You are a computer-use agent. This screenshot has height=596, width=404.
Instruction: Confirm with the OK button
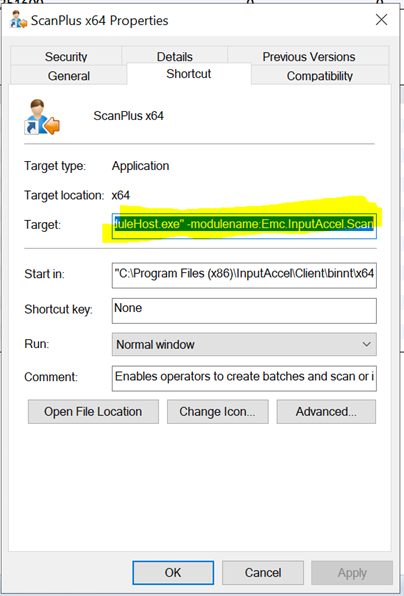173,572
